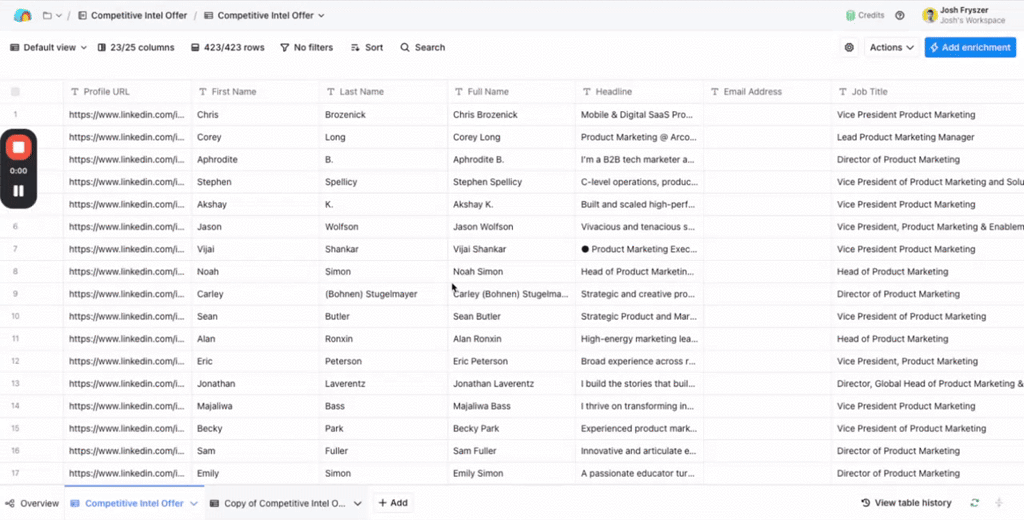Click the Credits icon in the top bar
Image resolution: width=1024 pixels, height=520 pixels.
point(851,15)
